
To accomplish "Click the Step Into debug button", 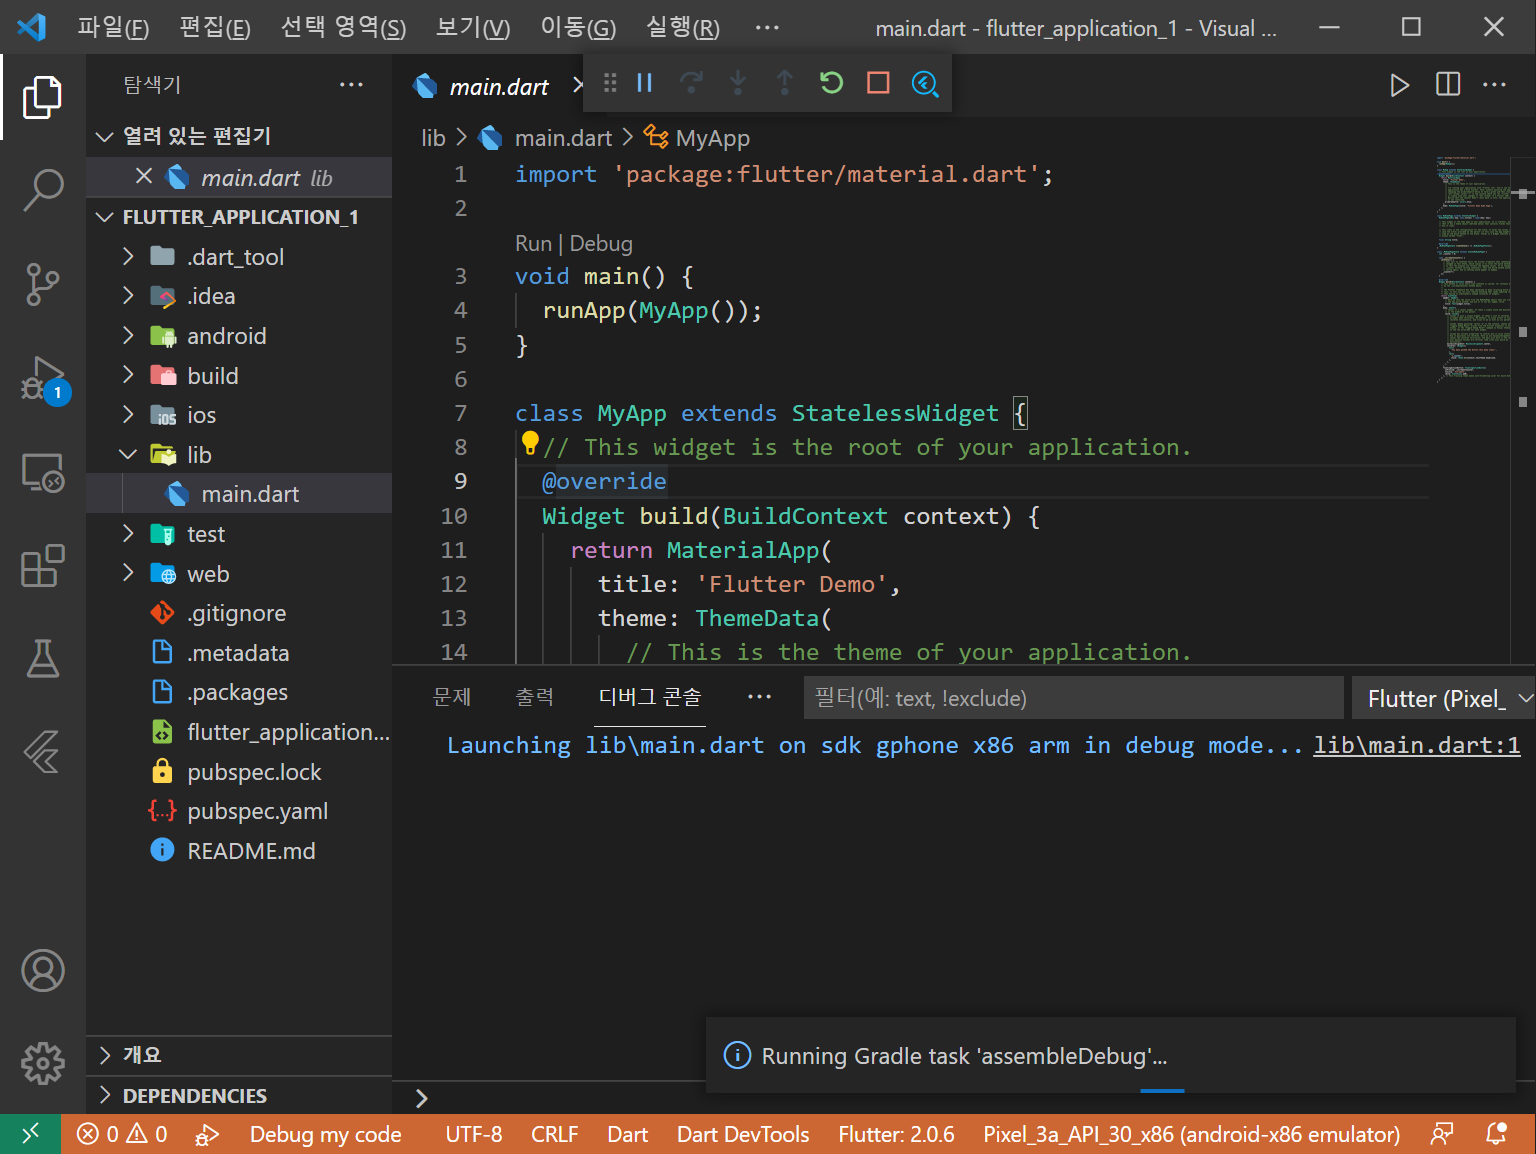I will pyautogui.click(x=737, y=83).
